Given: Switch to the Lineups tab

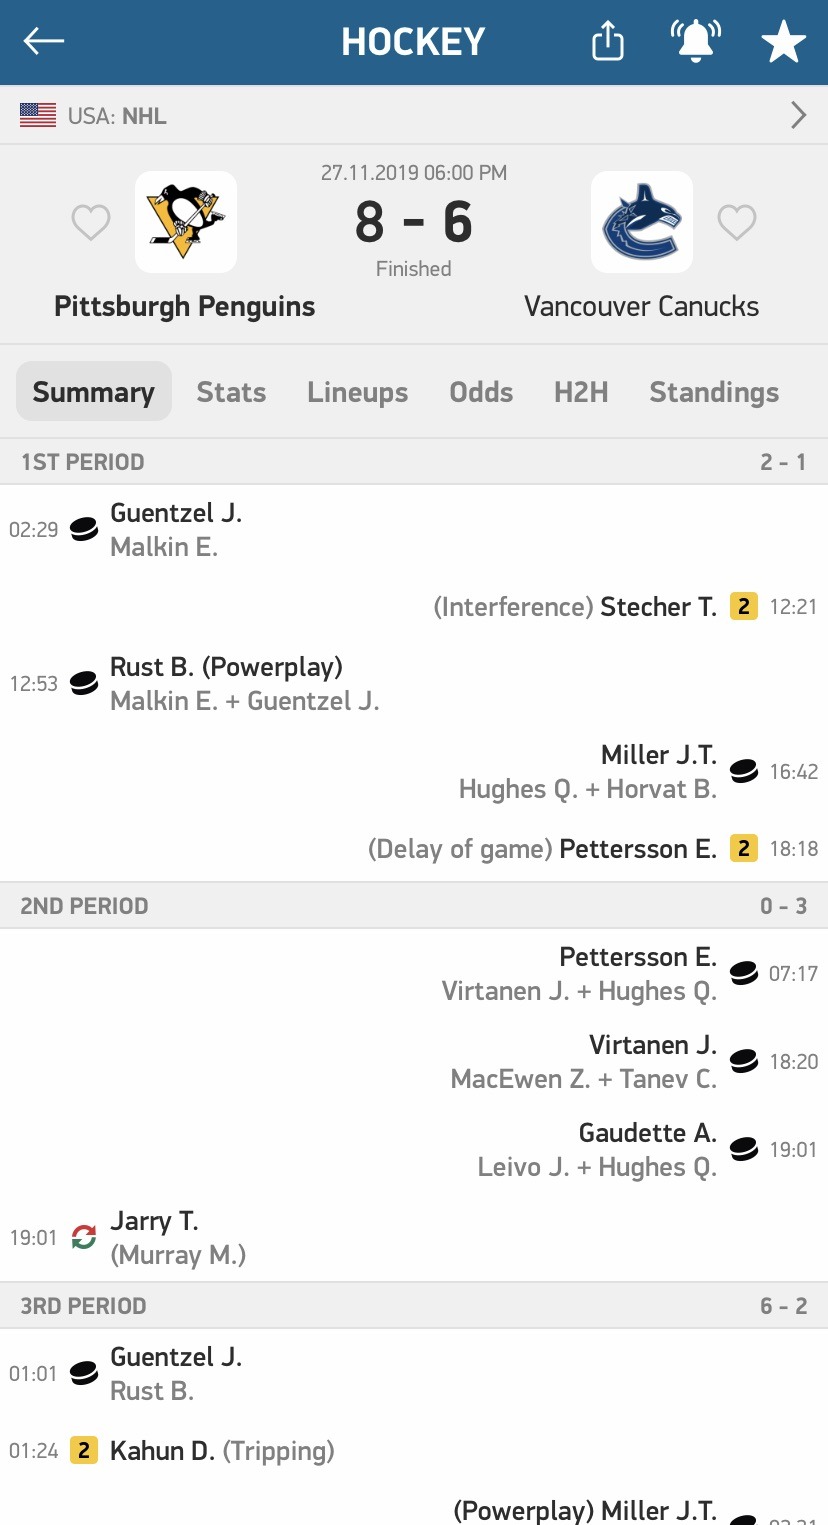Looking at the screenshot, I should point(358,392).
